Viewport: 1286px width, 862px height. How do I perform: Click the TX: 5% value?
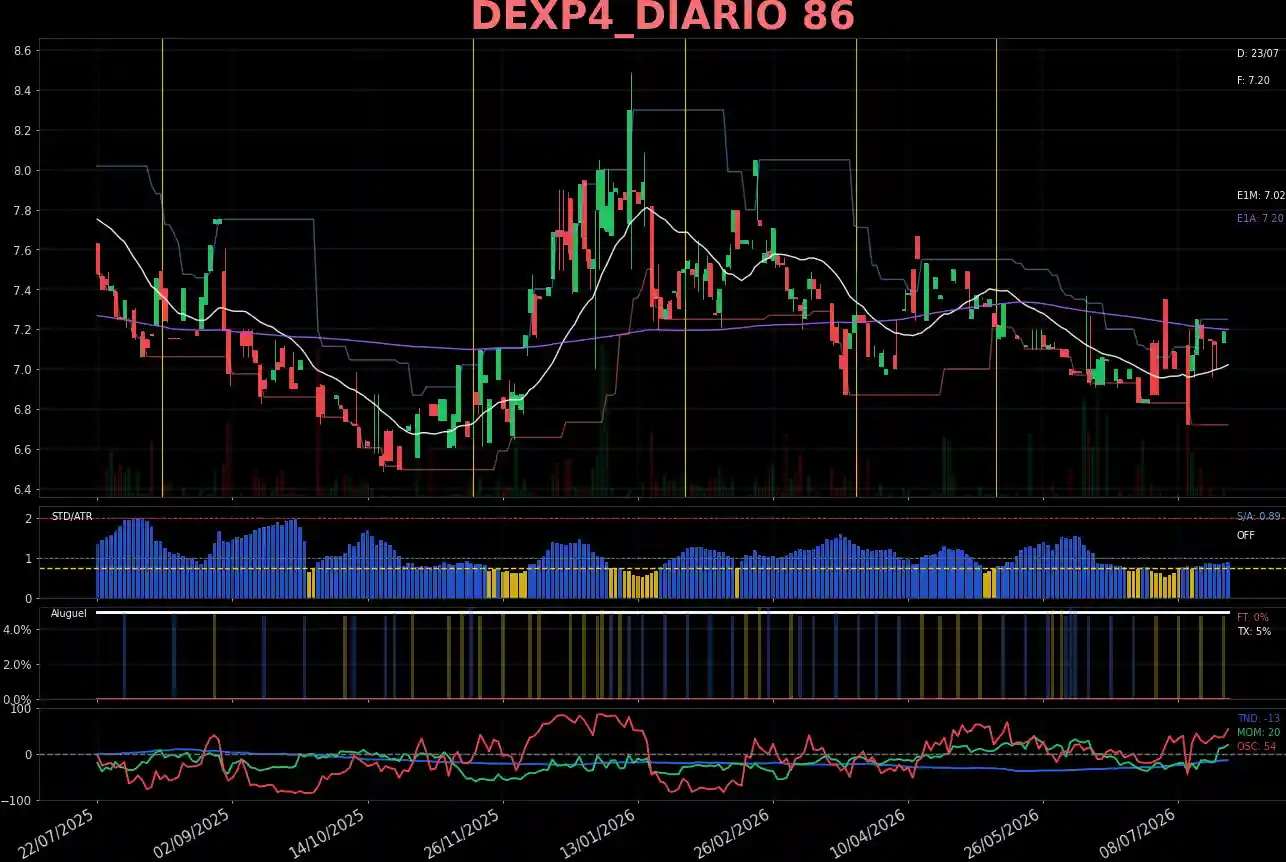[x=1254, y=632]
